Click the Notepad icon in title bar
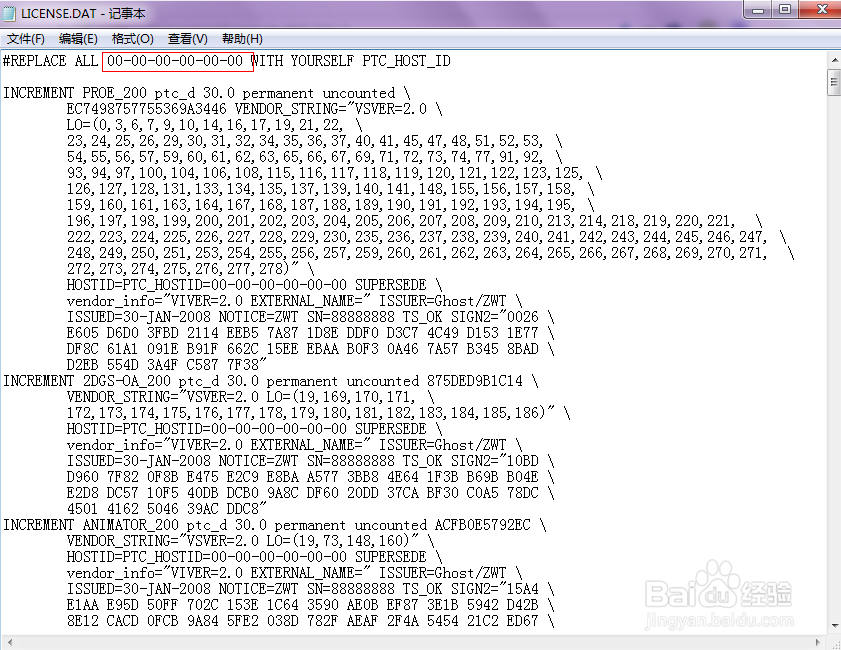The image size is (841, 650). pos(10,13)
